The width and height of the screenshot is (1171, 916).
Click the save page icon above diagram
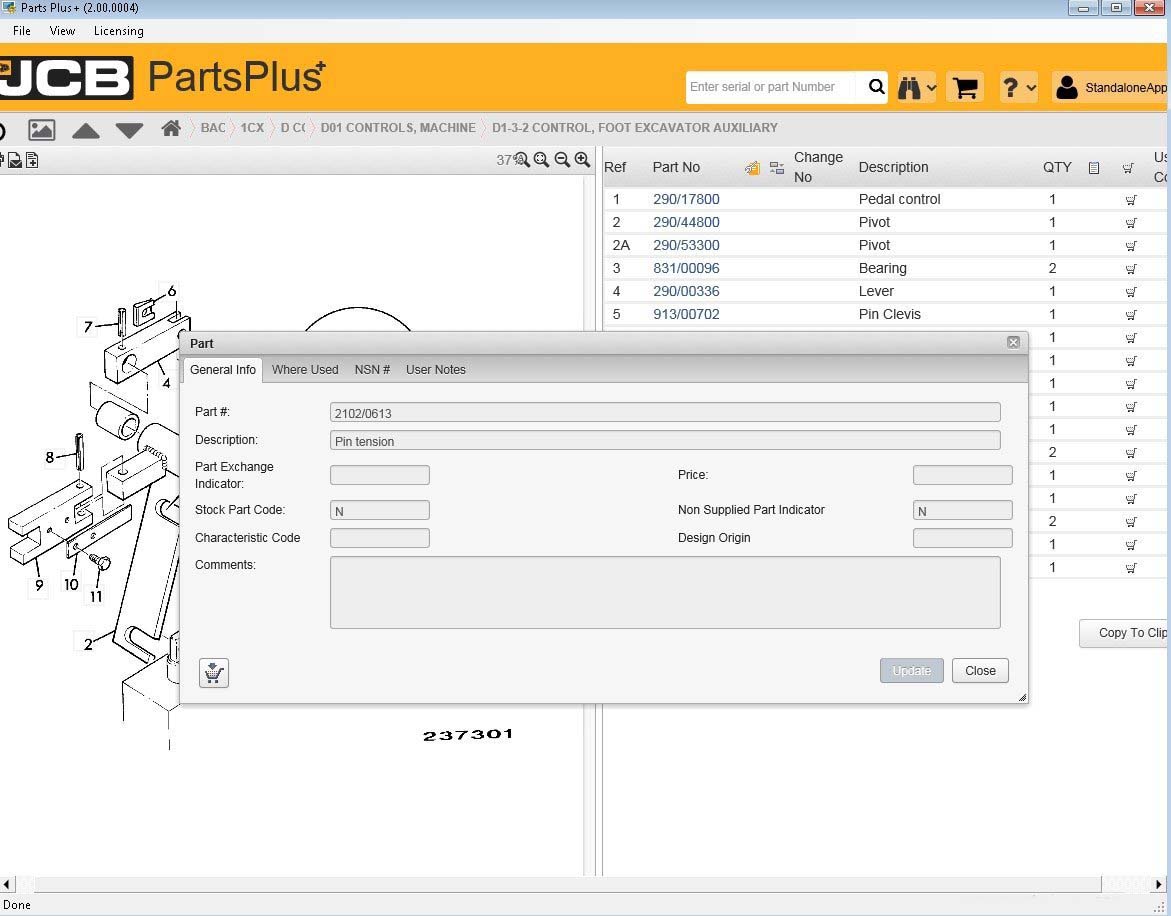15,160
